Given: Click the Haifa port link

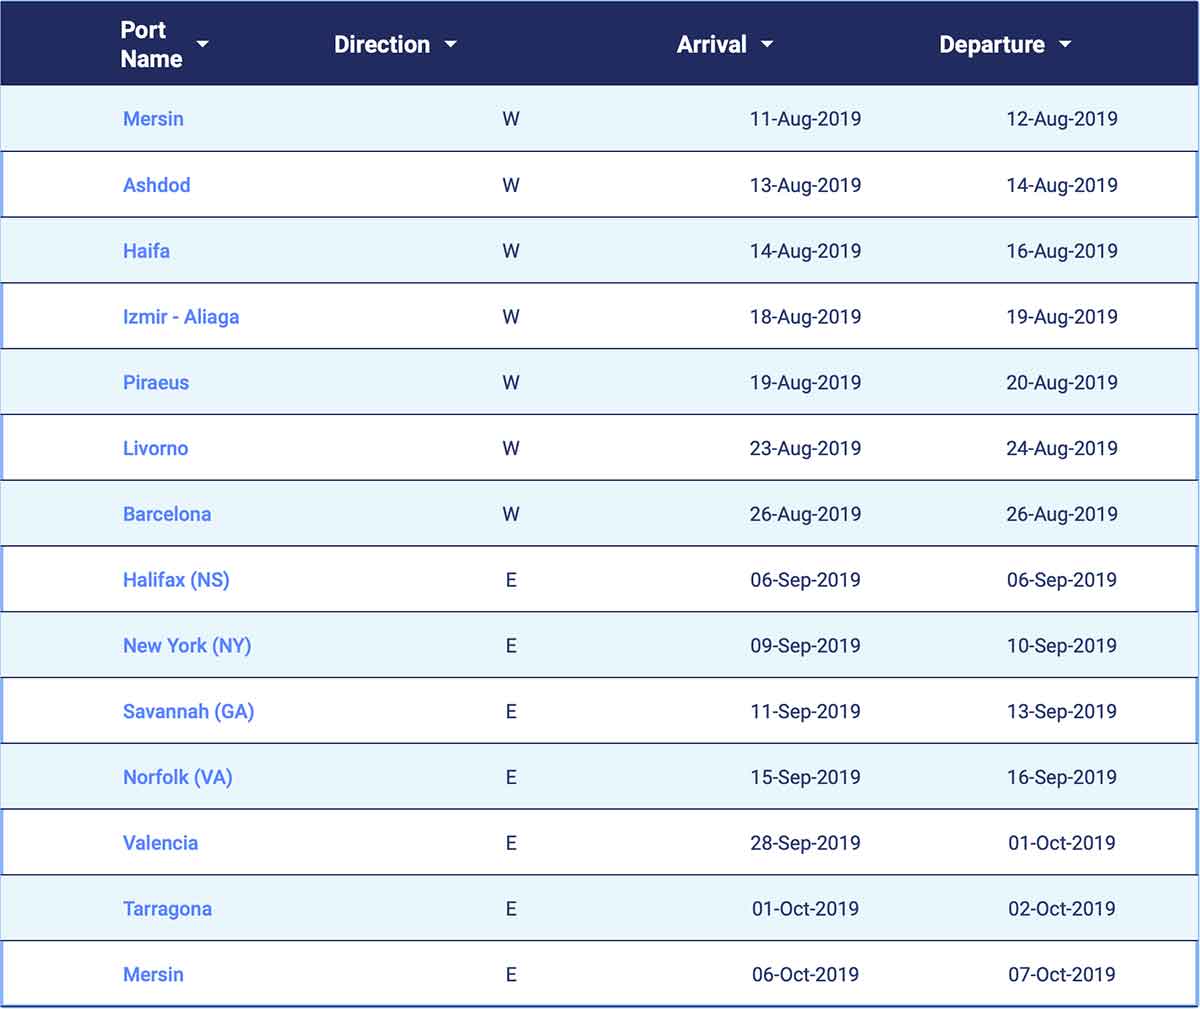Looking at the screenshot, I should click(146, 251).
